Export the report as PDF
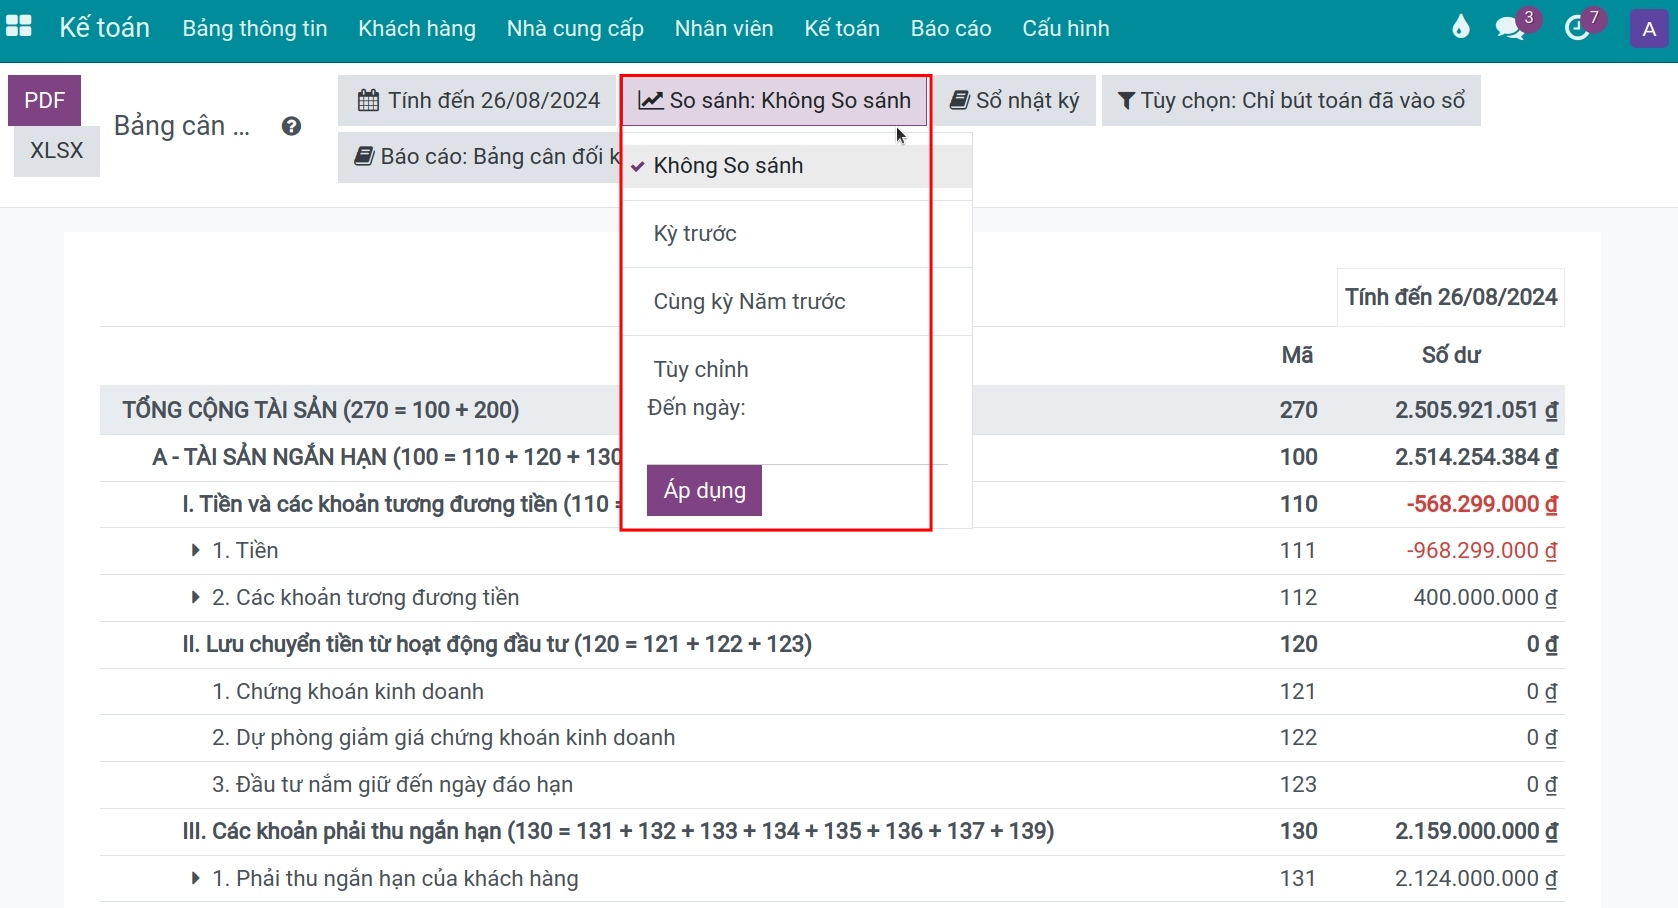Screen dimensions: 1678x908 (x=45, y=100)
